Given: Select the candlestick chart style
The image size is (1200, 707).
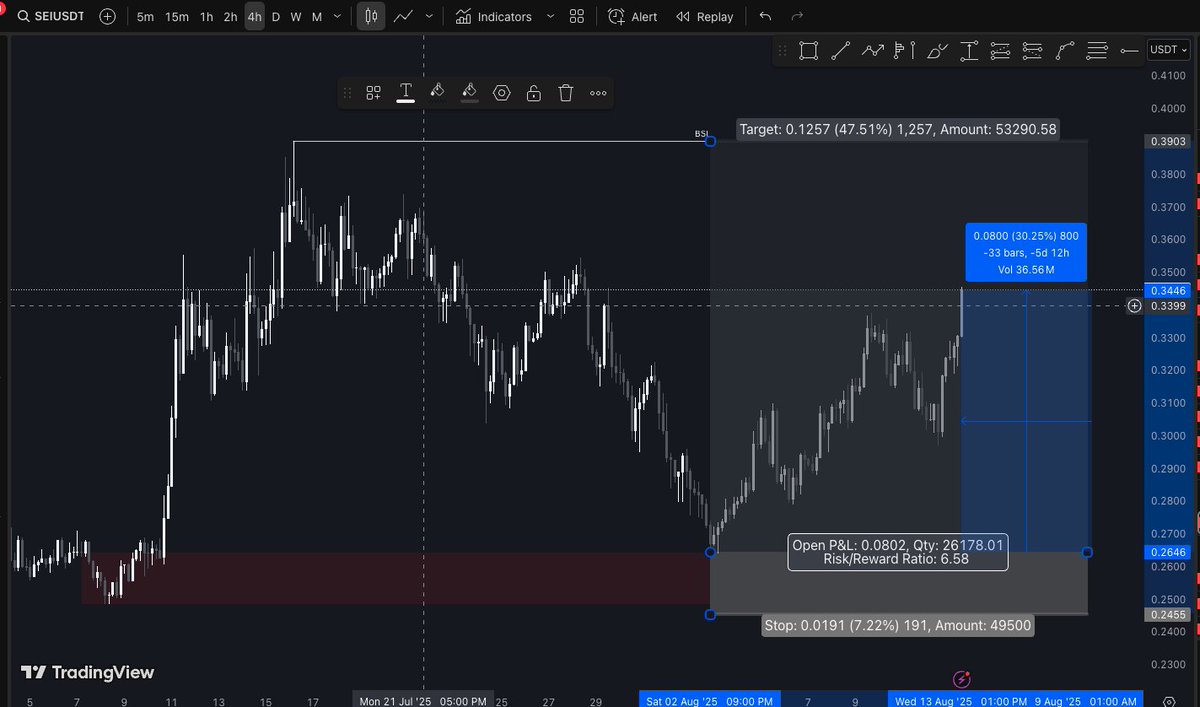Looking at the screenshot, I should (x=371, y=17).
